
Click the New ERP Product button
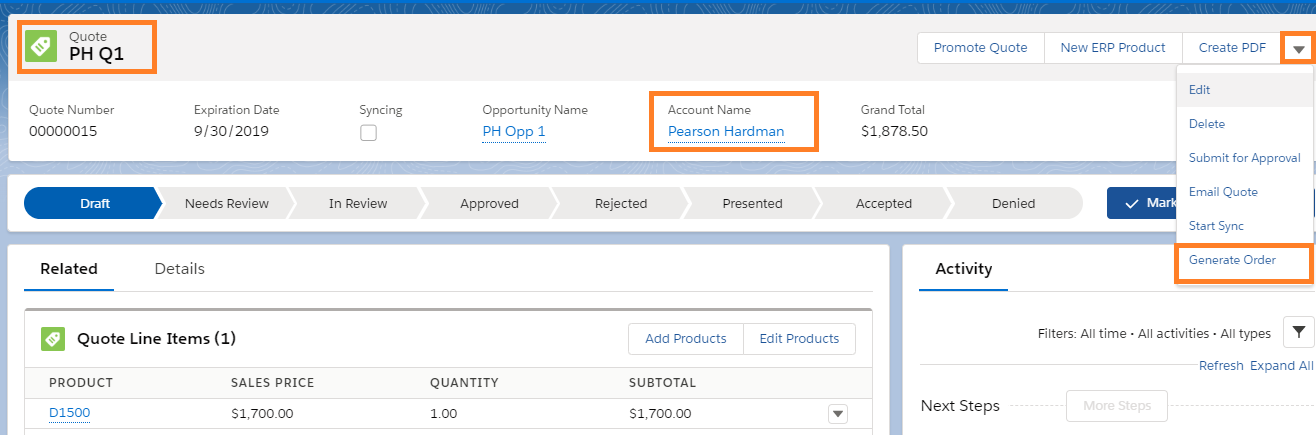1113,48
